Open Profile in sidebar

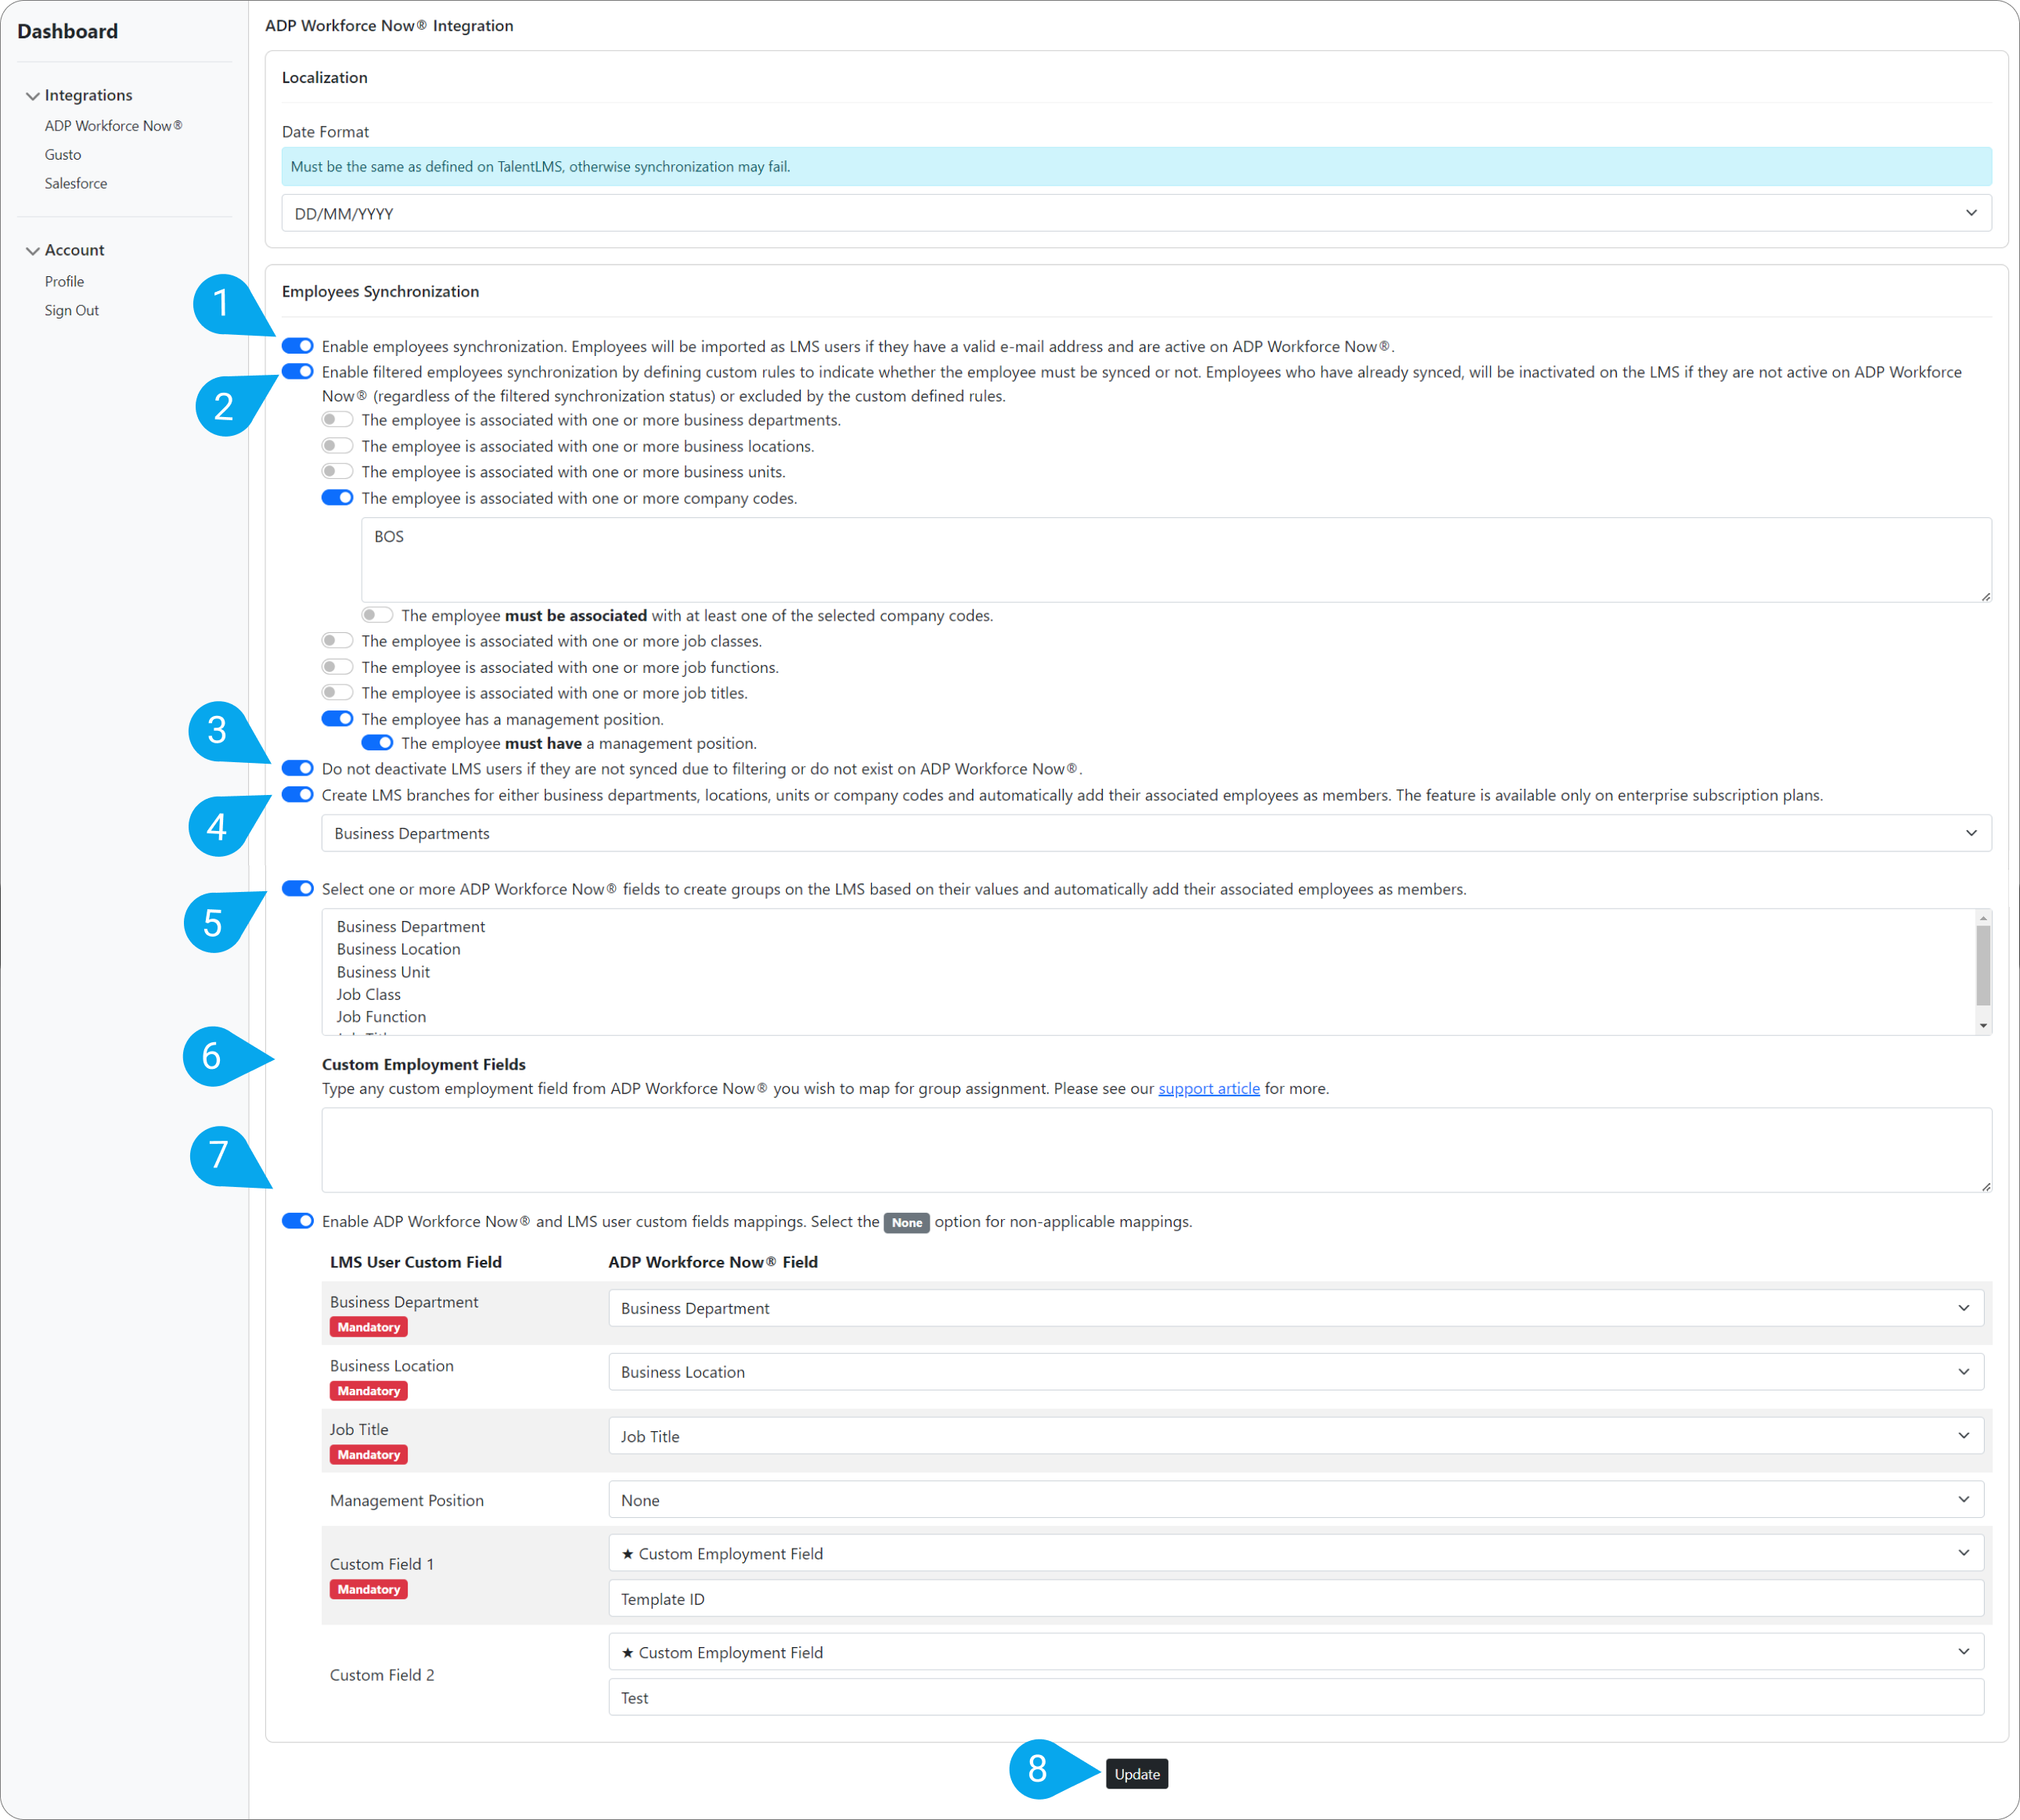click(x=64, y=282)
